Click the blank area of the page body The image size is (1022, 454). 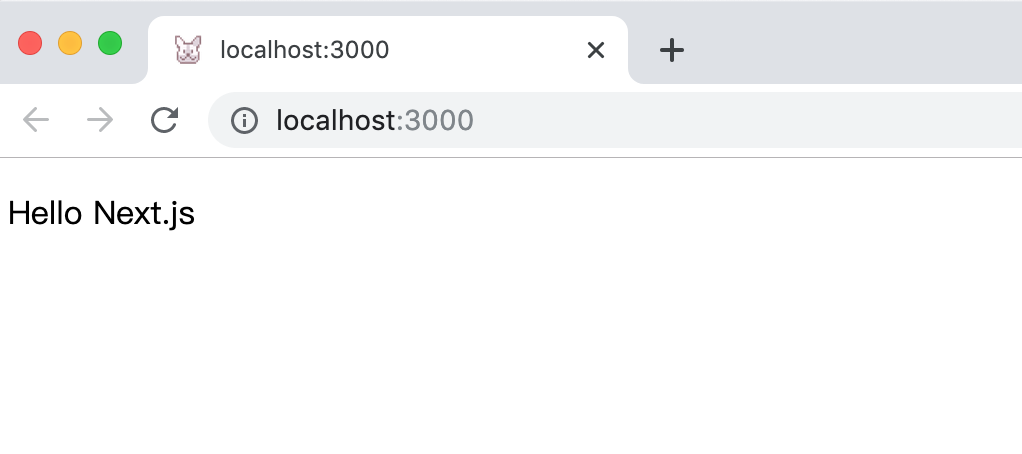coord(511,339)
